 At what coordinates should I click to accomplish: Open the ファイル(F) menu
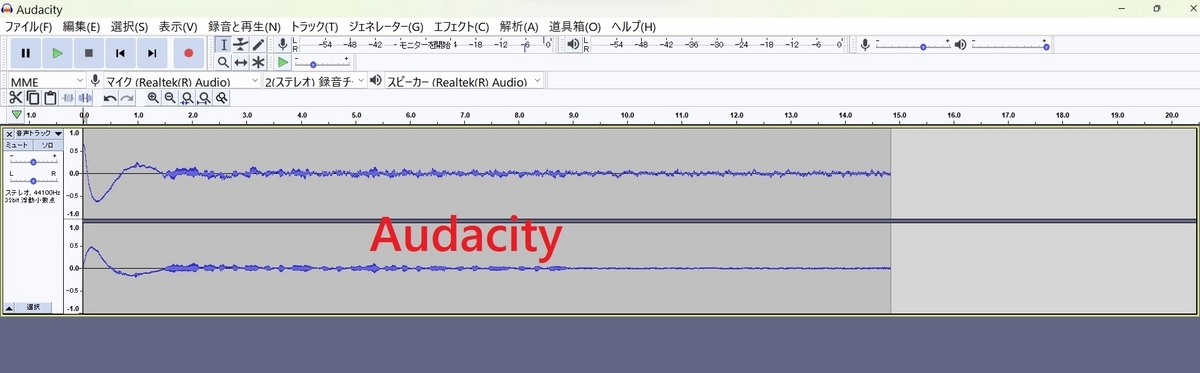click(x=29, y=26)
